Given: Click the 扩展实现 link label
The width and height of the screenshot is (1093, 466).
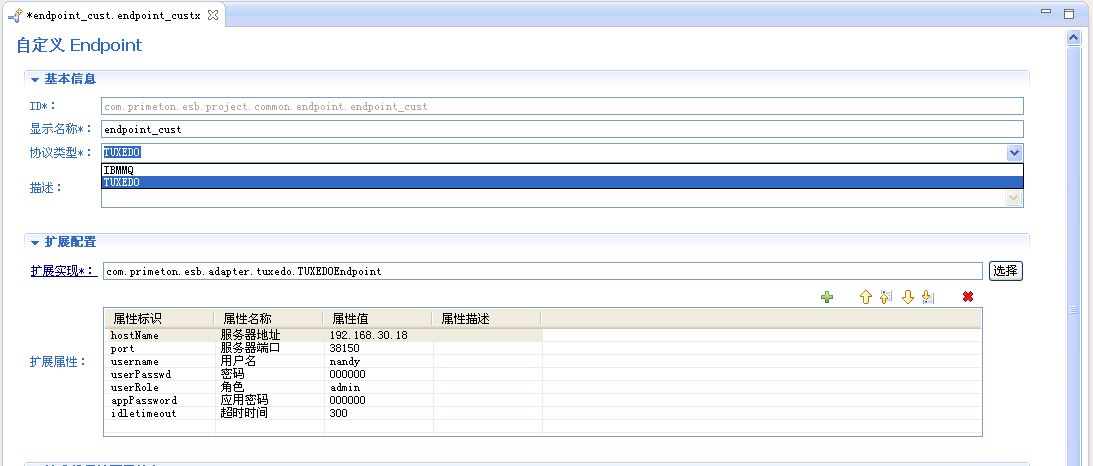Looking at the screenshot, I should [62, 271].
